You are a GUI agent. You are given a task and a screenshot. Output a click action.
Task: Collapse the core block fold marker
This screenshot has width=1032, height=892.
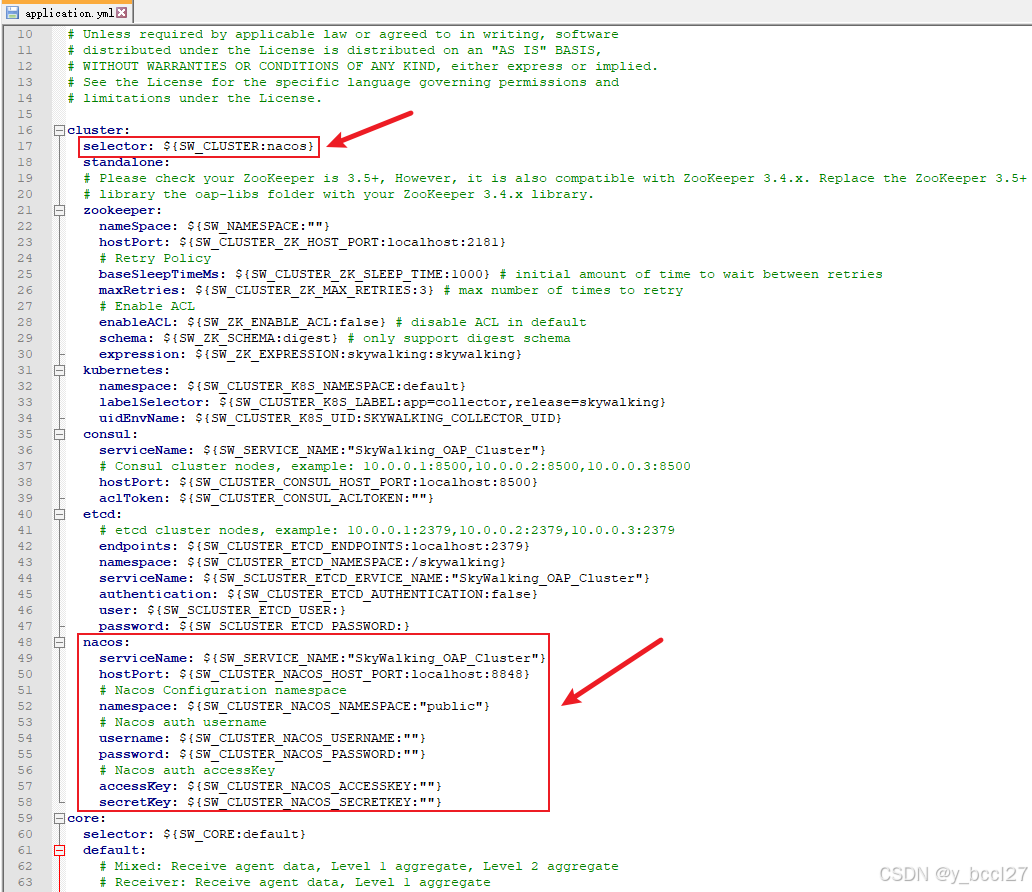(59, 819)
